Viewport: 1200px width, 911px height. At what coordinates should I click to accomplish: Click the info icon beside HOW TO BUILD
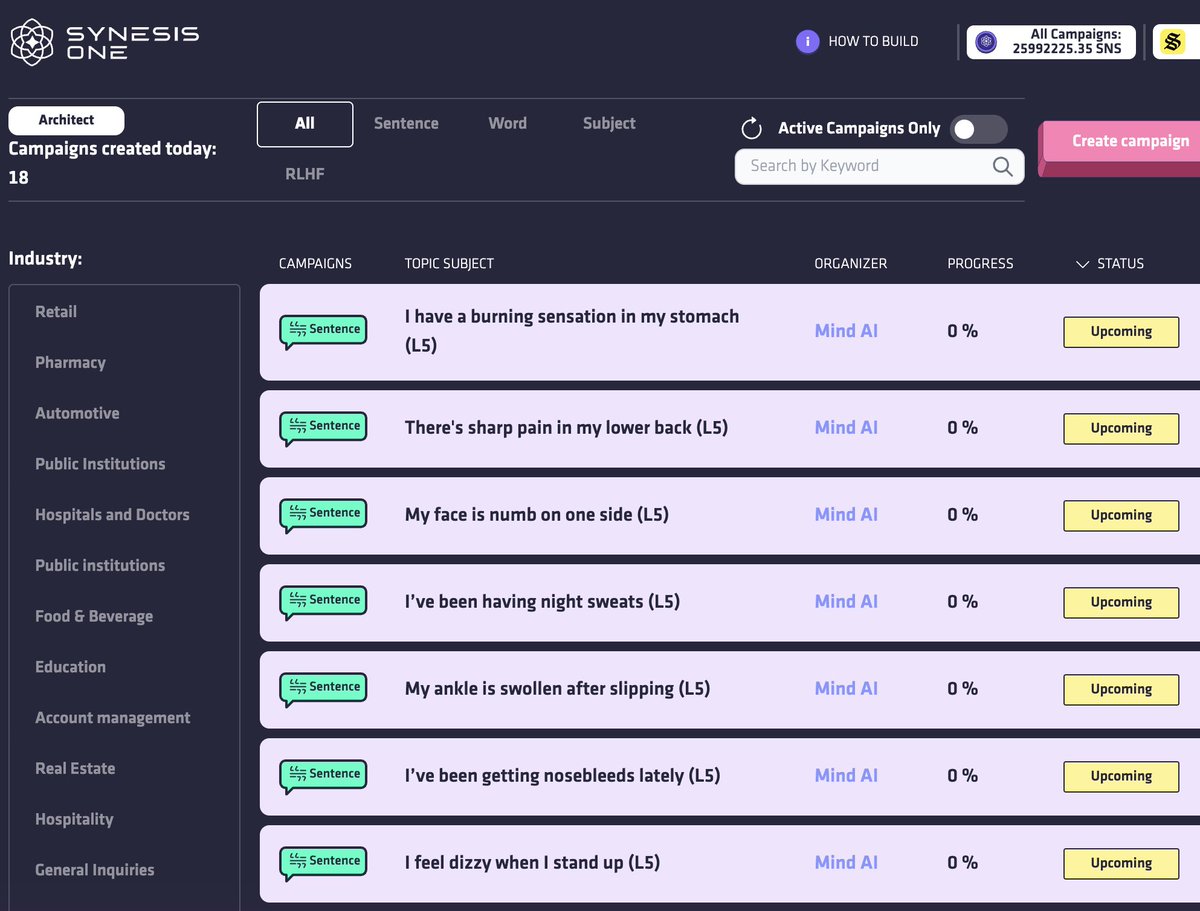pos(807,41)
